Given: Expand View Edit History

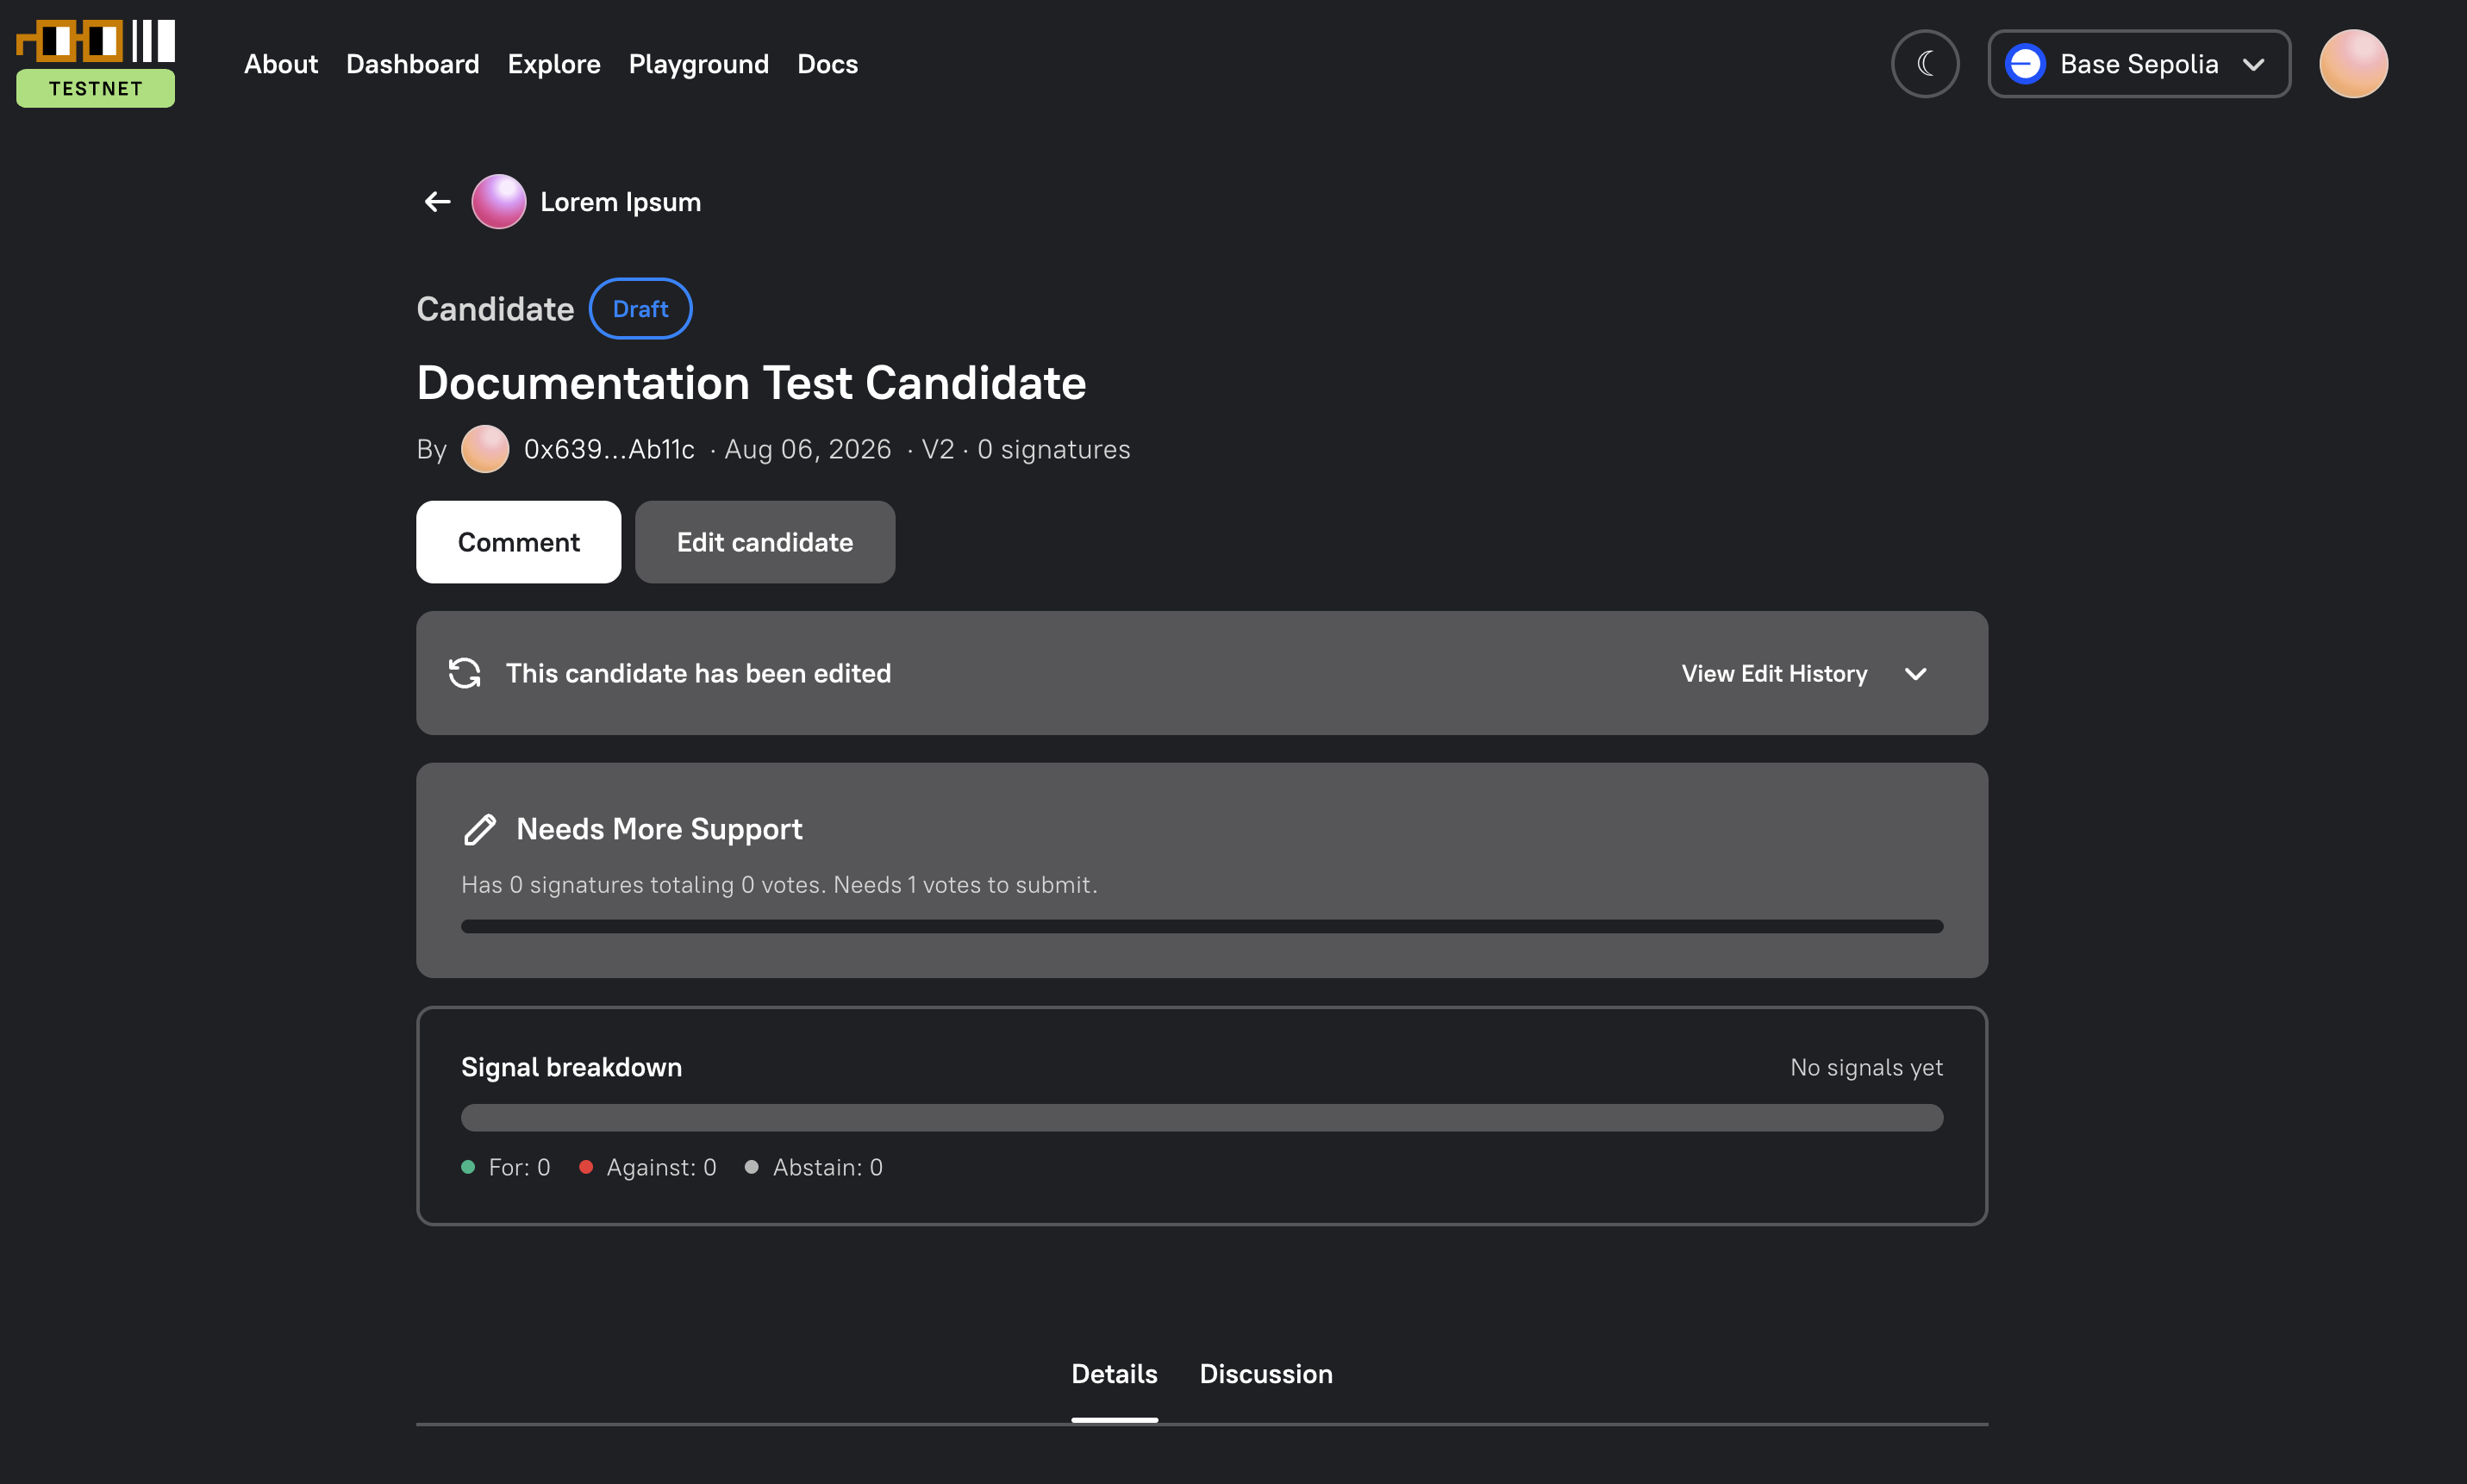Looking at the screenshot, I should 1774,673.
